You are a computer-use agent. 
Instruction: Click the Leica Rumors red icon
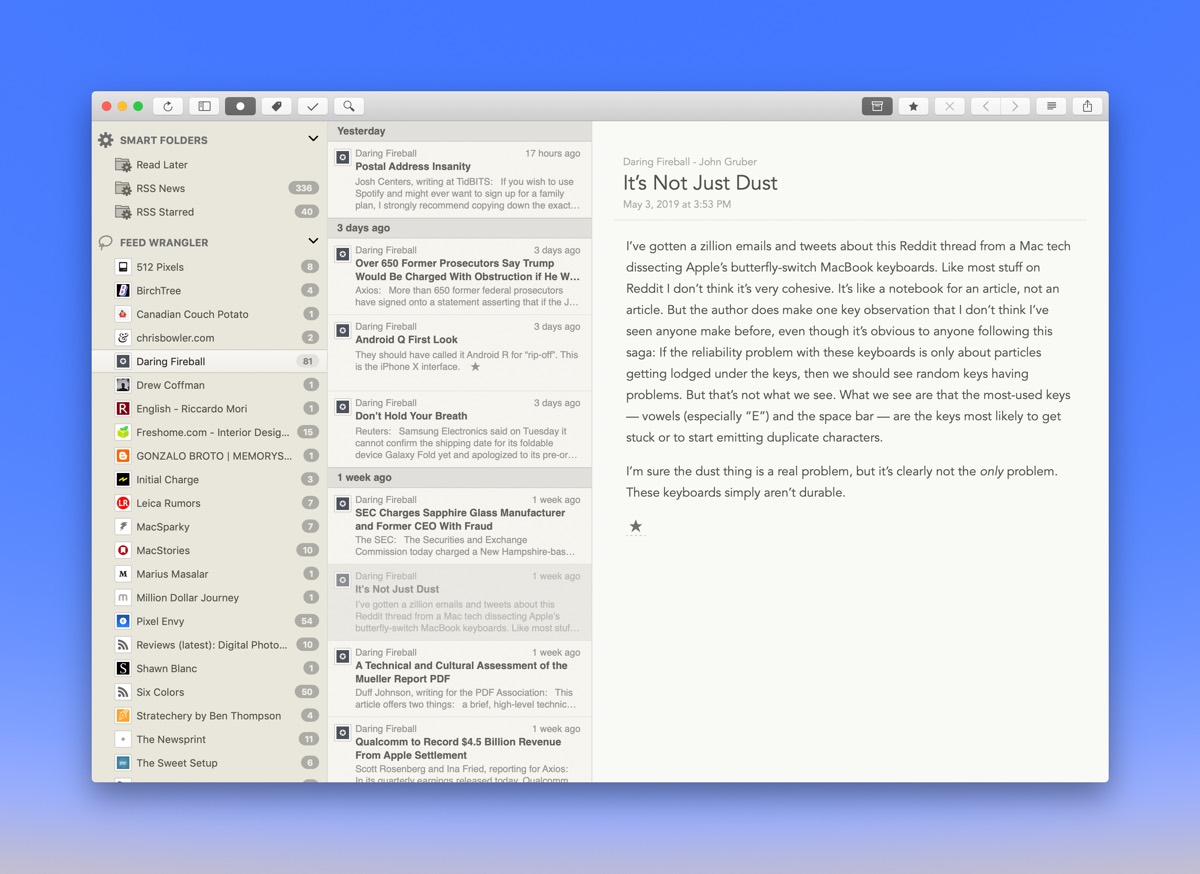[123, 503]
